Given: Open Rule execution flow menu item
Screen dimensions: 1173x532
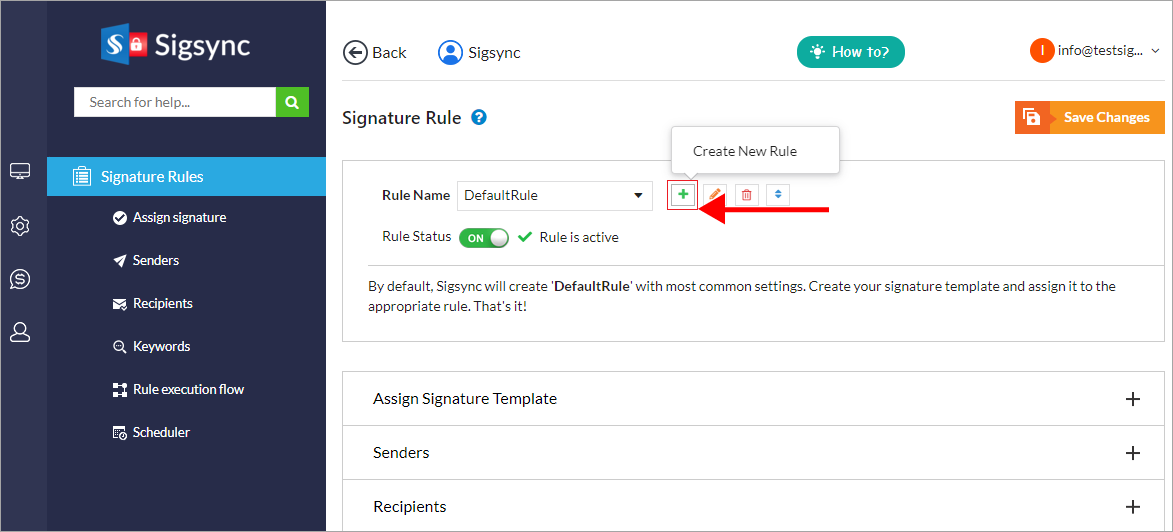Looking at the screenshot, I should click(x=188, y=390).
